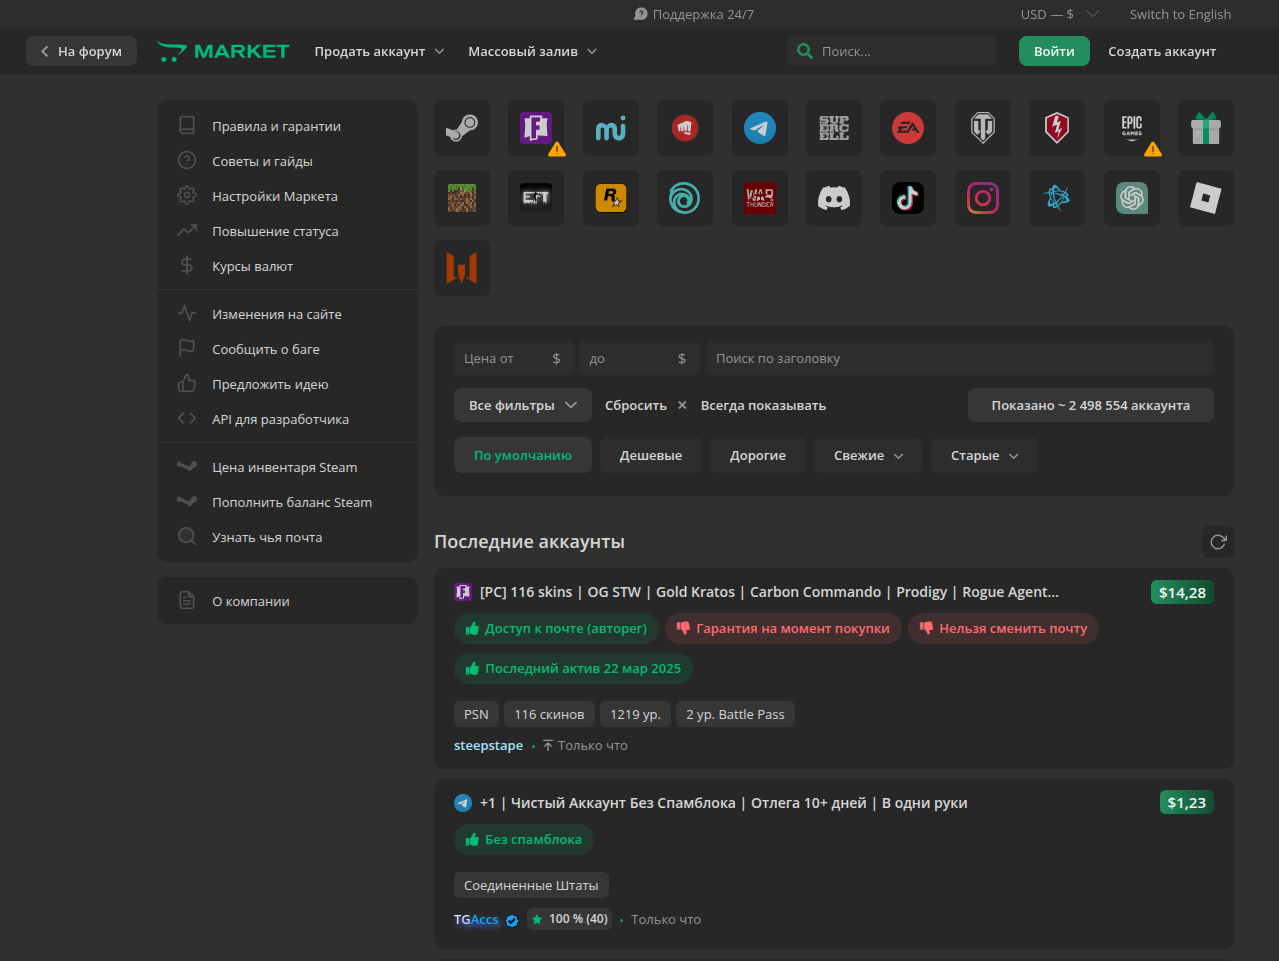The width and height of the screenshot is (1279, 961).
Task: Click Показано ~ 2 498 554 аккаунта button
Action: (x=1091, y=405)
